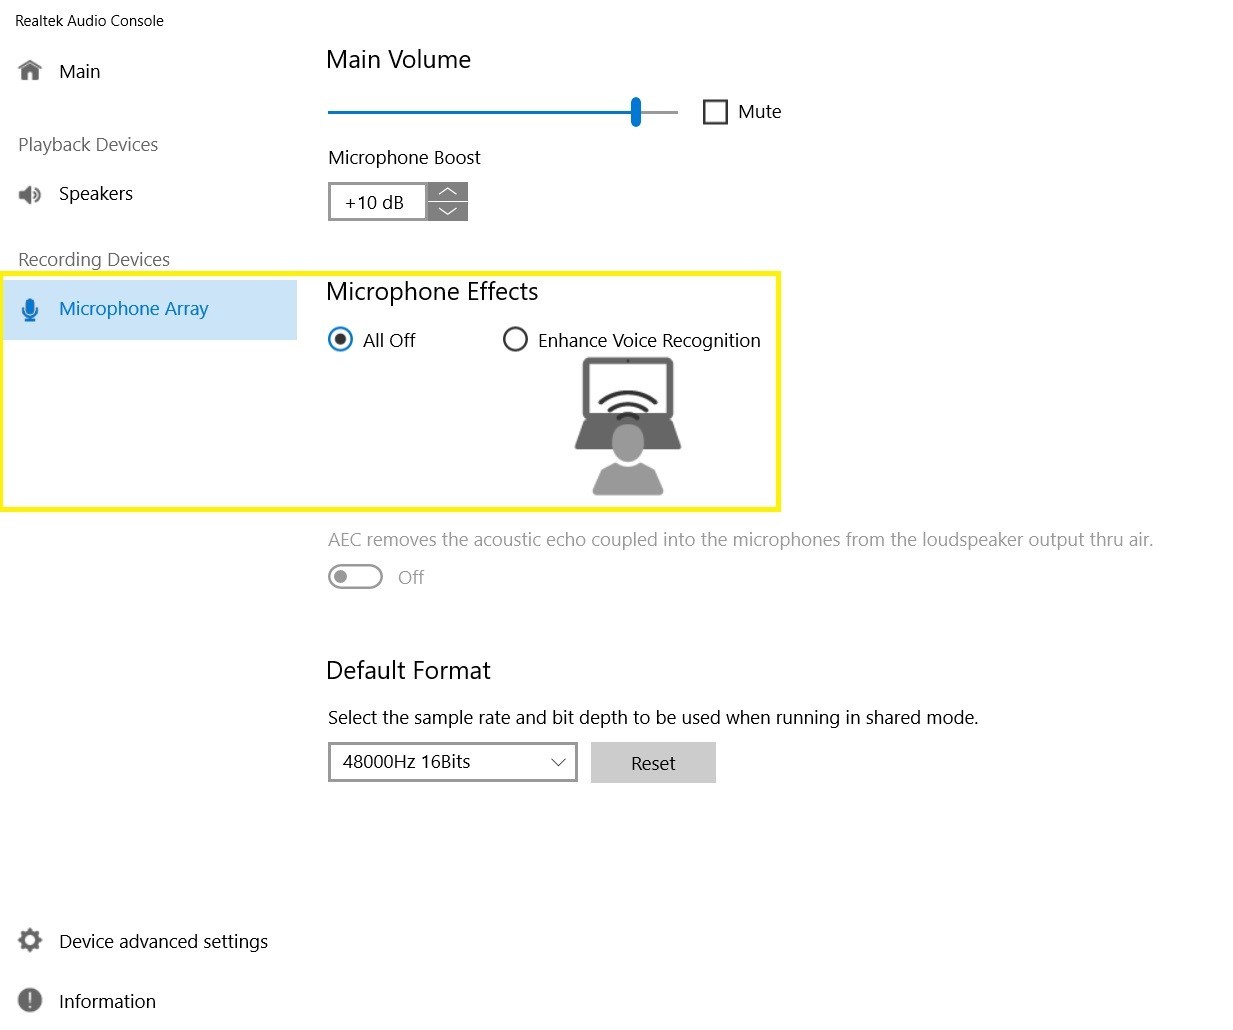
Task: Click the gear icon for advanced settings
Action: 30,941
